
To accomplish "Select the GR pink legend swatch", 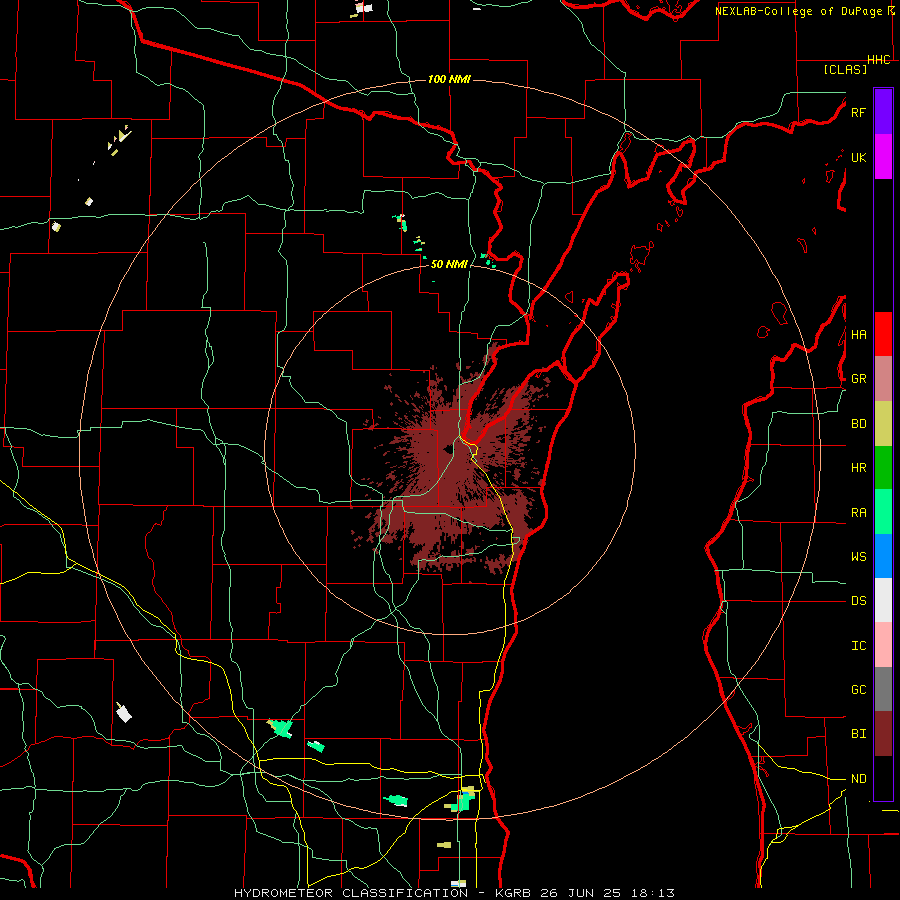I will pyautogui.click(x=883, y=379).
